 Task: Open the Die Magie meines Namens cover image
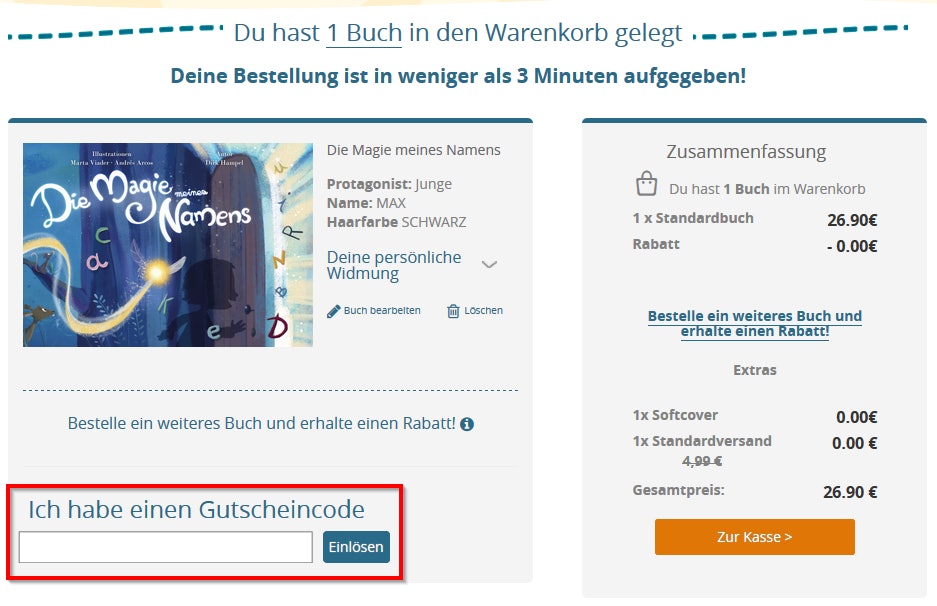(x=168, y=245)
